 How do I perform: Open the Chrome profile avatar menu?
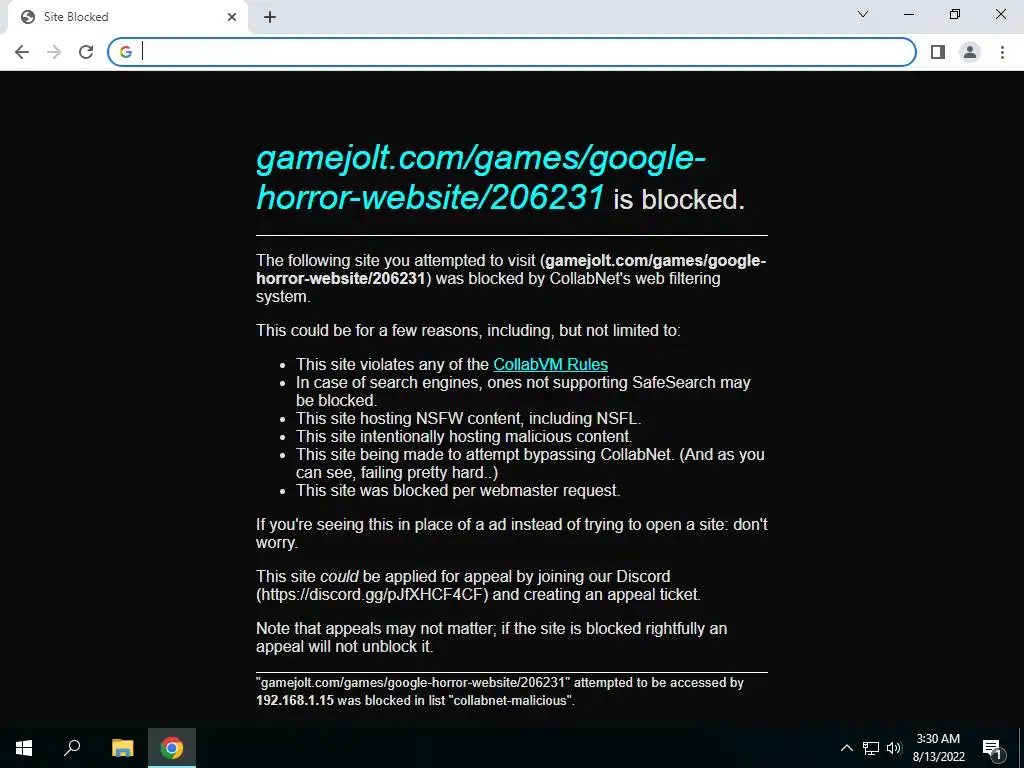click(x=970, y=52)
